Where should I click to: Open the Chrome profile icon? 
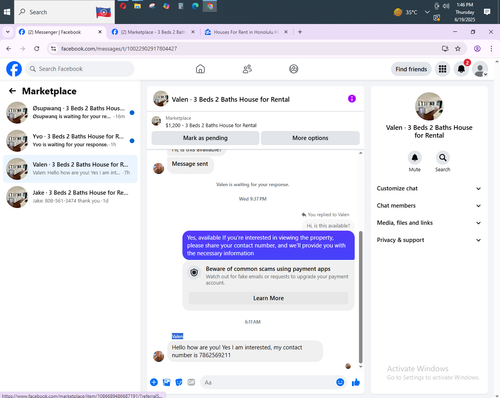[x=477, y=49]
